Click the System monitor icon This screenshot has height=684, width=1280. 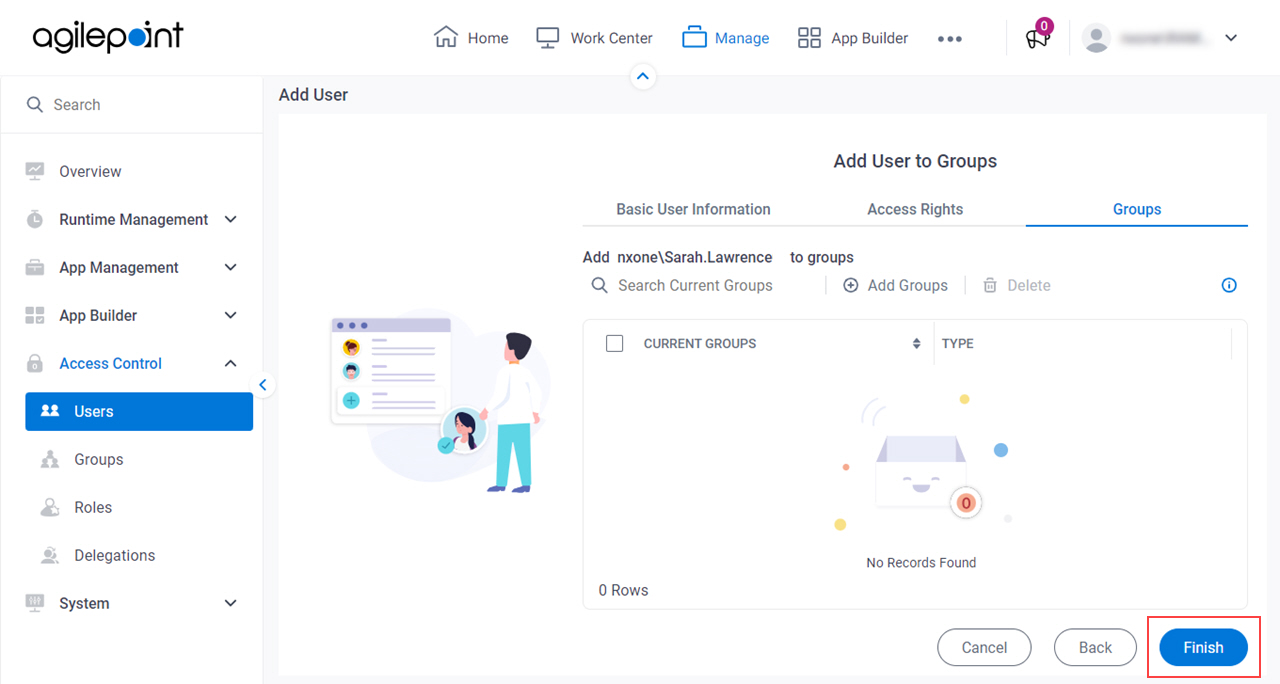[35, 603]
